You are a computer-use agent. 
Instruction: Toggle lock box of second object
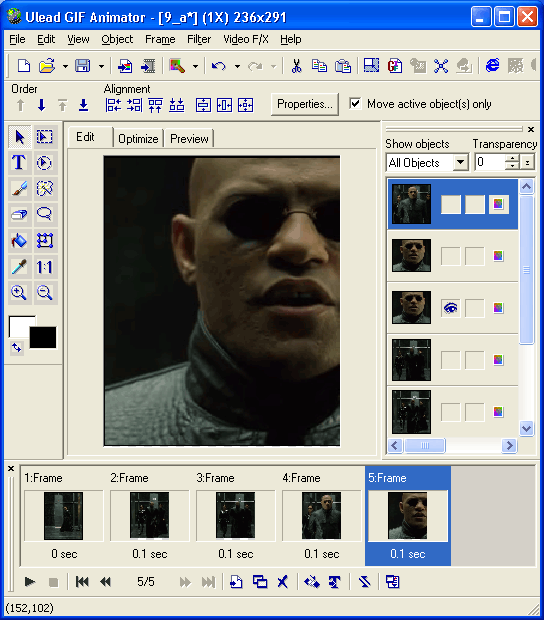pyautogui.click(x=475, y=256)
